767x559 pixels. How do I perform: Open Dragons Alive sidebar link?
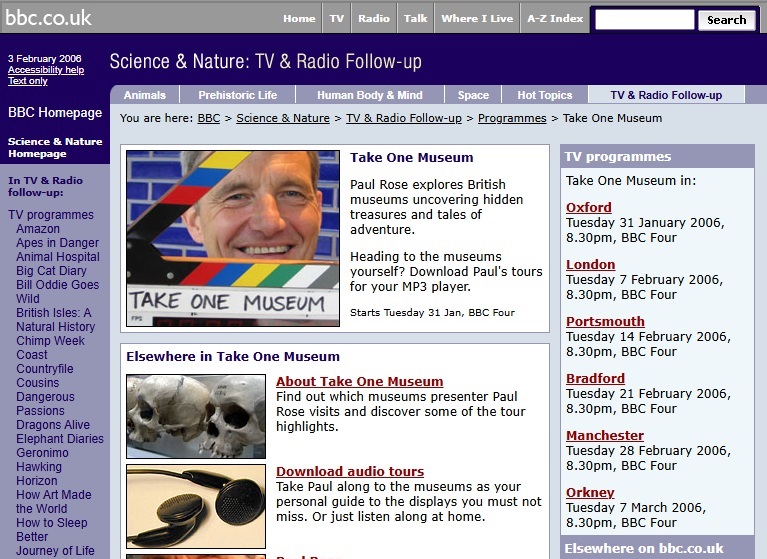[53, 425]
